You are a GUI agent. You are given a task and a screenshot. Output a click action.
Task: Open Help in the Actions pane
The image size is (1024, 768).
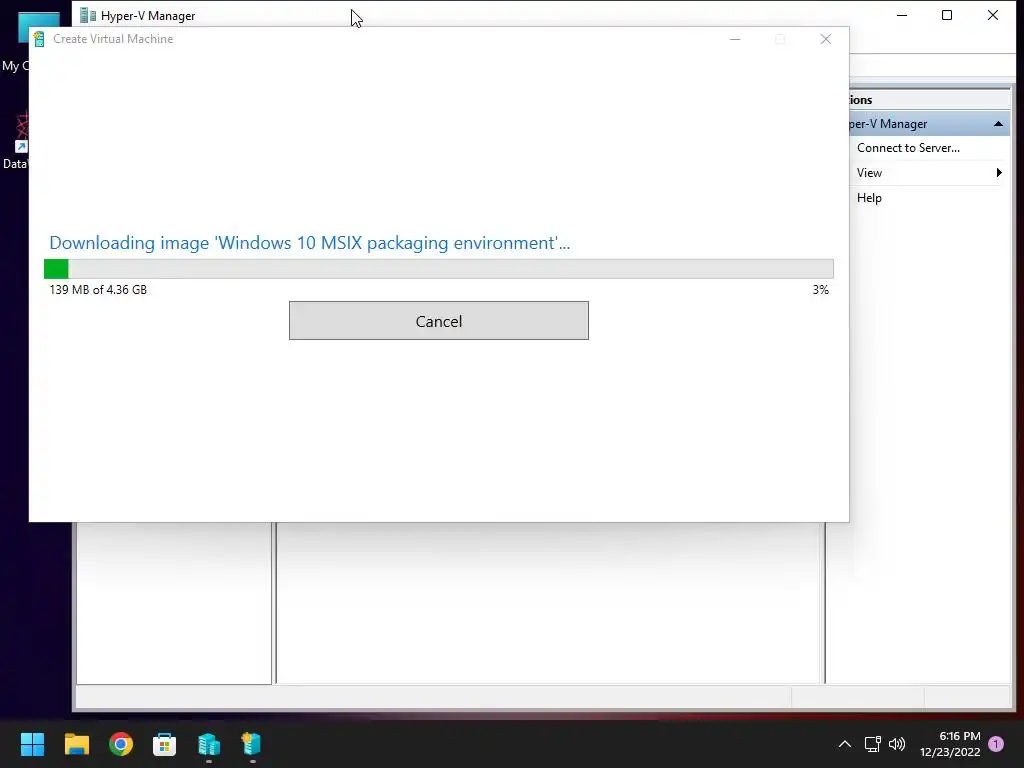(x=869, y=198)
